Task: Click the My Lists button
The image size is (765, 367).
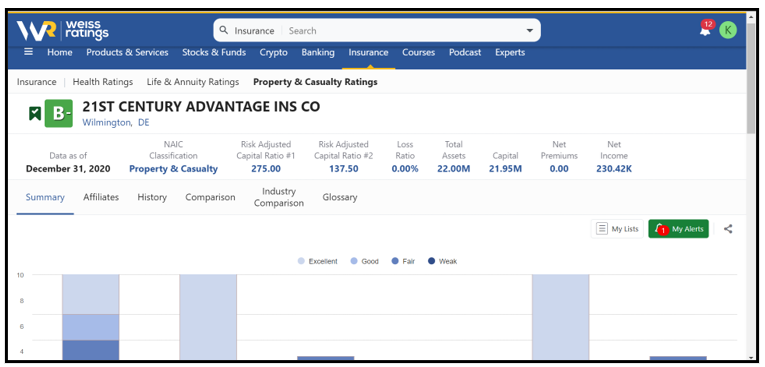Action: 617,228
